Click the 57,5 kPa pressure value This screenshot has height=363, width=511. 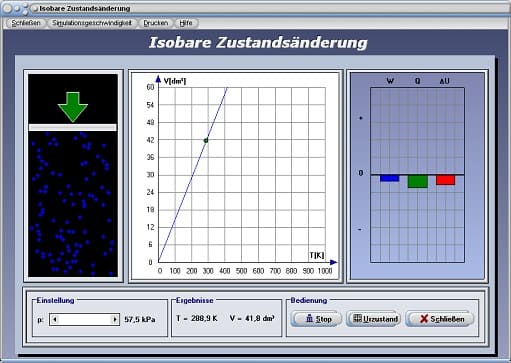coord(140,319)
